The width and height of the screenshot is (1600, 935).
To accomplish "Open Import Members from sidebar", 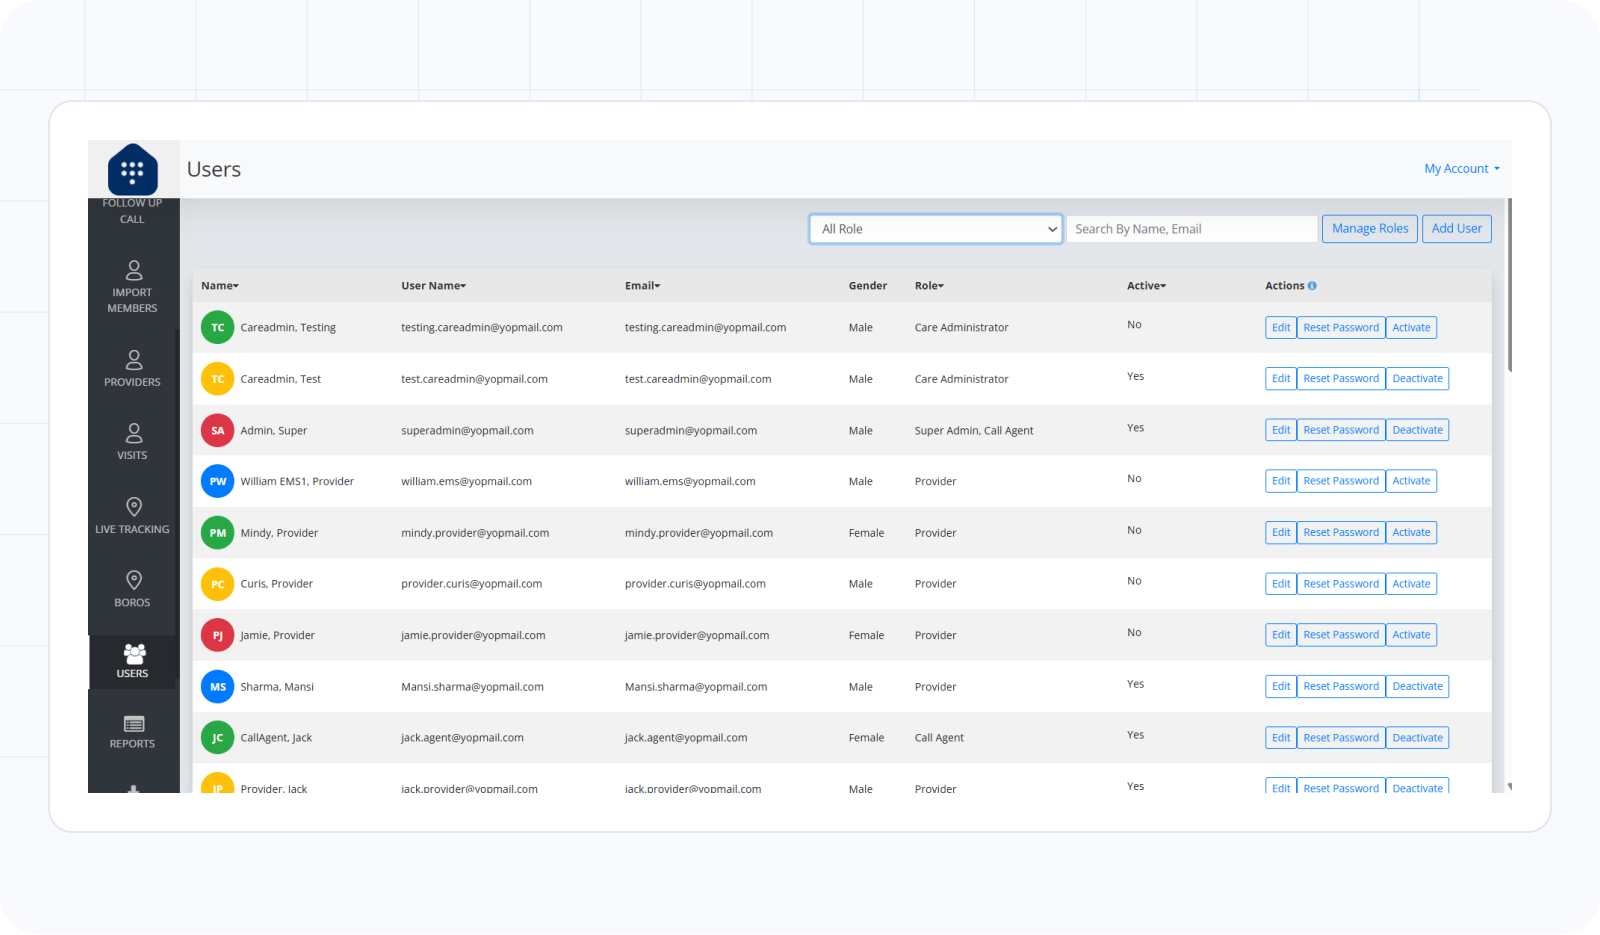I will click(x=133, y=270).
